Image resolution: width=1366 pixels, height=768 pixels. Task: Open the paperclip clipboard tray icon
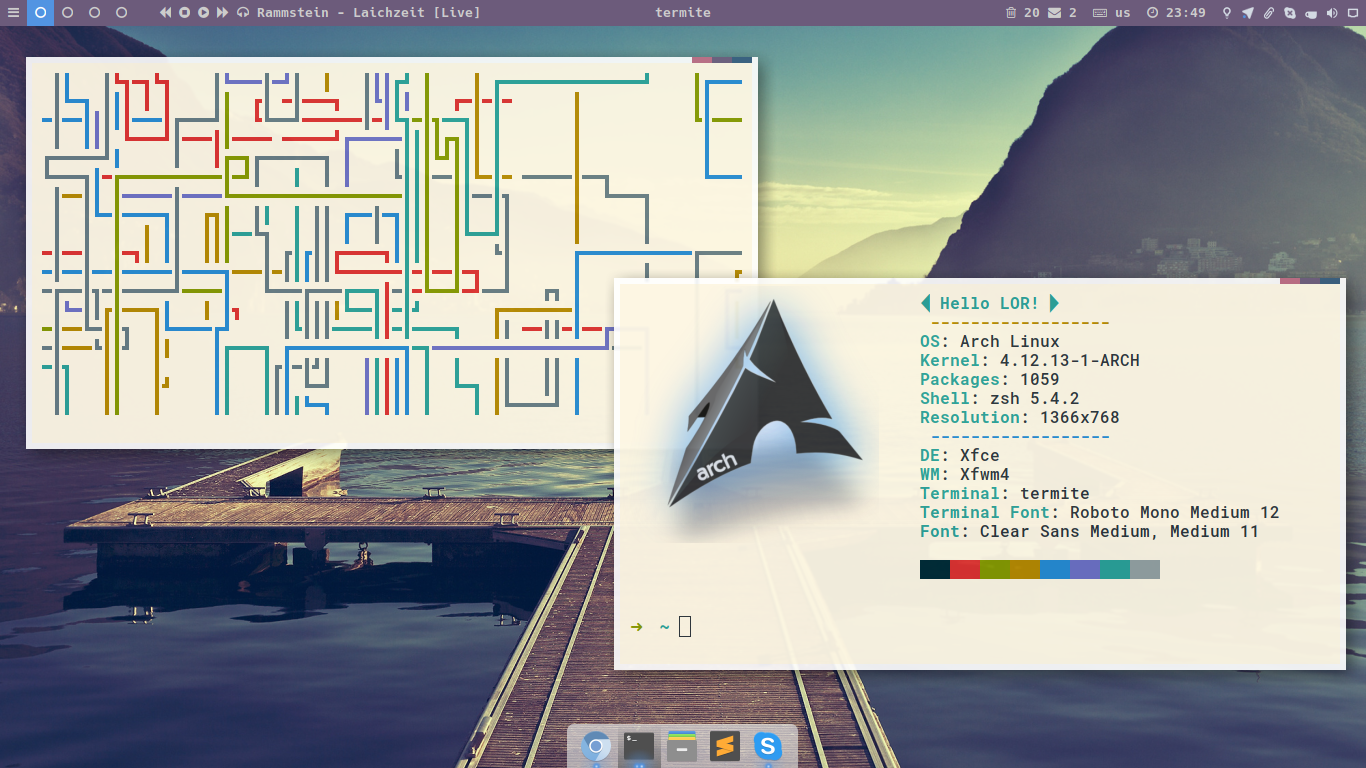[x=1269, y=13]
